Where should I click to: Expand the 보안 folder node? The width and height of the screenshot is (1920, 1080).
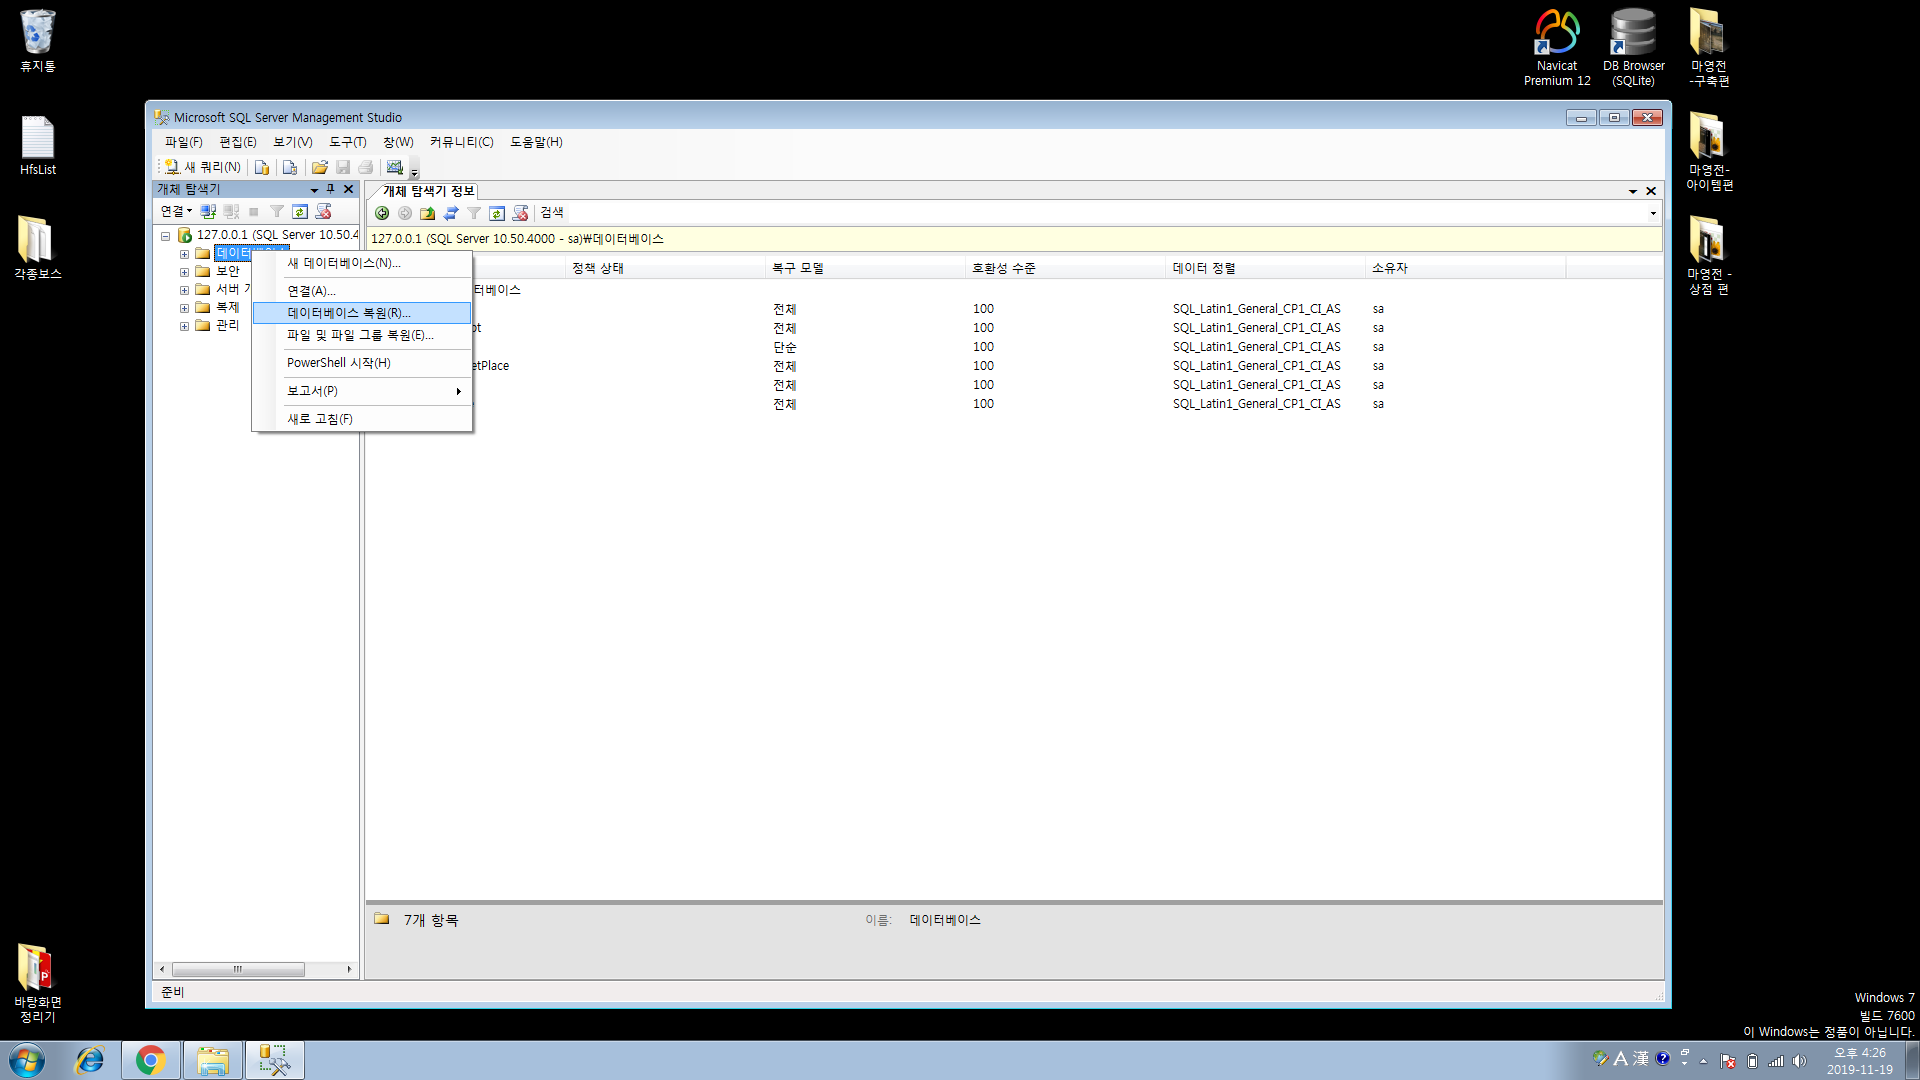coord(184,272)
